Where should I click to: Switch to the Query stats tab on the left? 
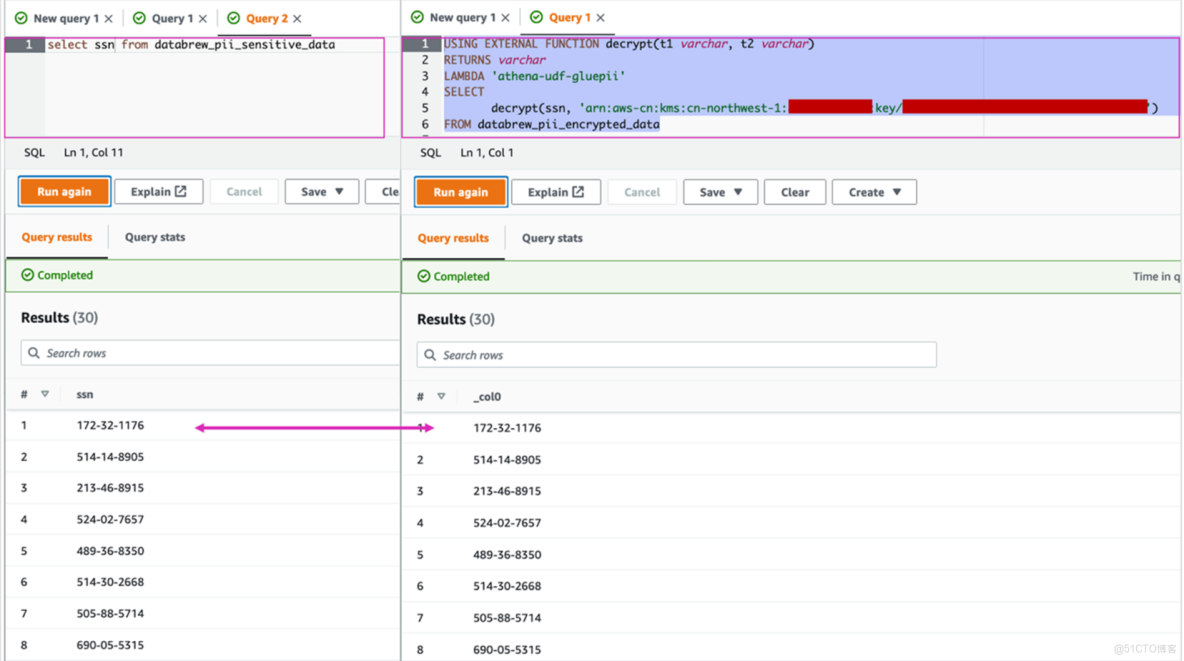coord(154,237)
